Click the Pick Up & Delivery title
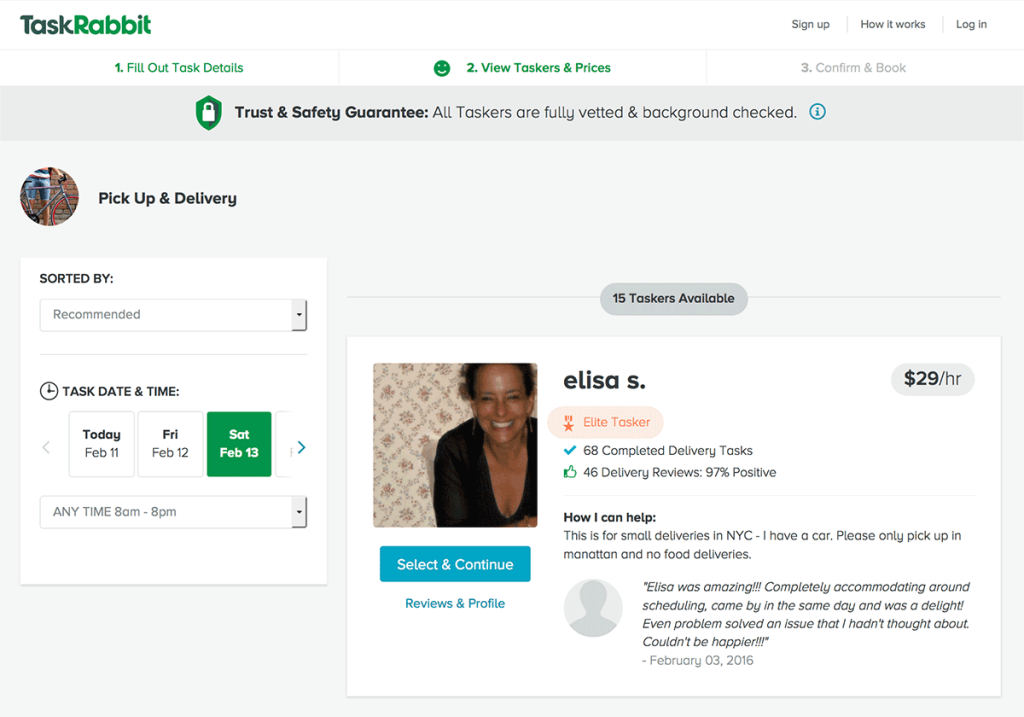 pyautogui.click(x=167, y=199)
